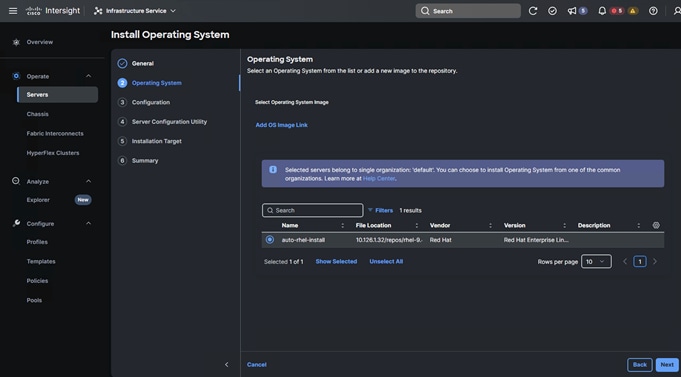
Task: Open the File Location column options menu
Action: 417,225
